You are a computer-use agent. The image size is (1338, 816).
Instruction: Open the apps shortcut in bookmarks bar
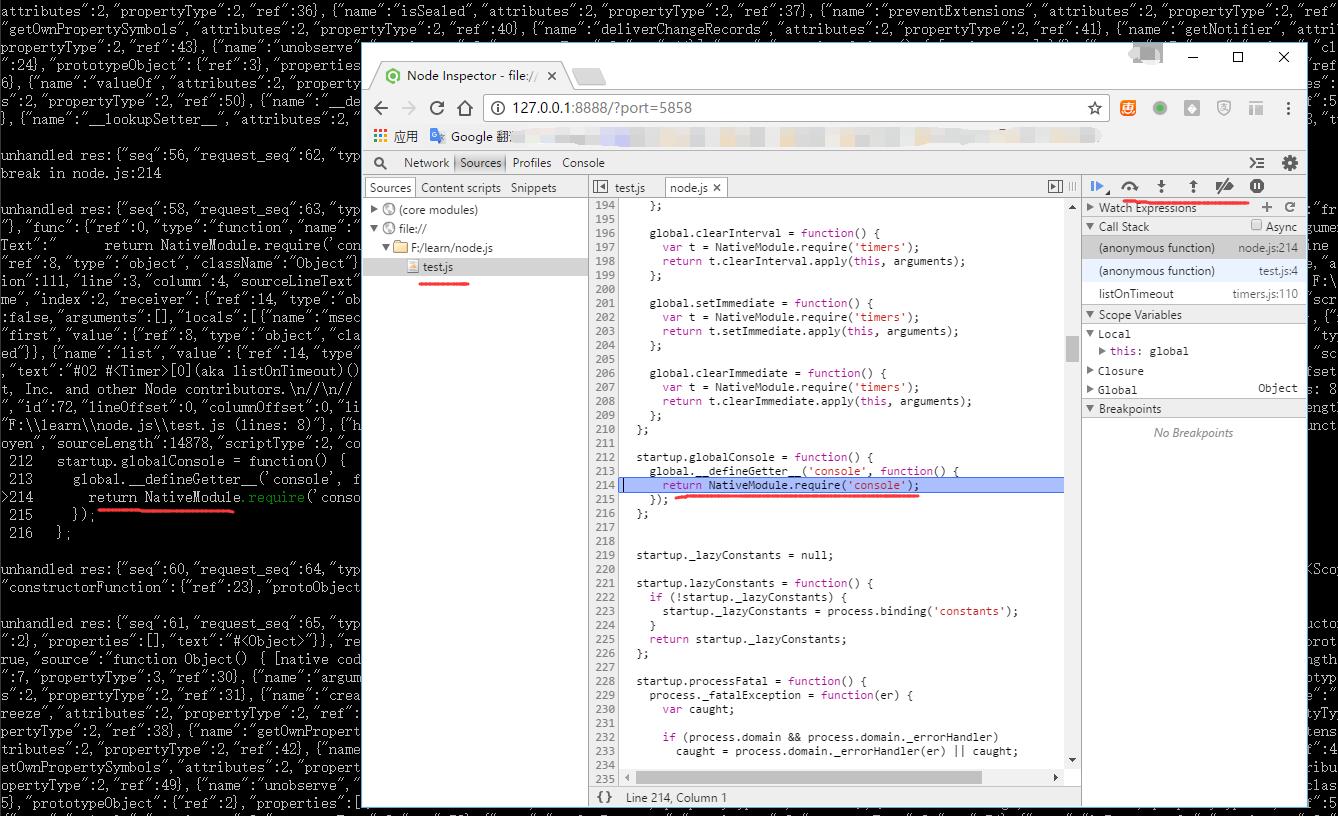[x=396, y=136]
